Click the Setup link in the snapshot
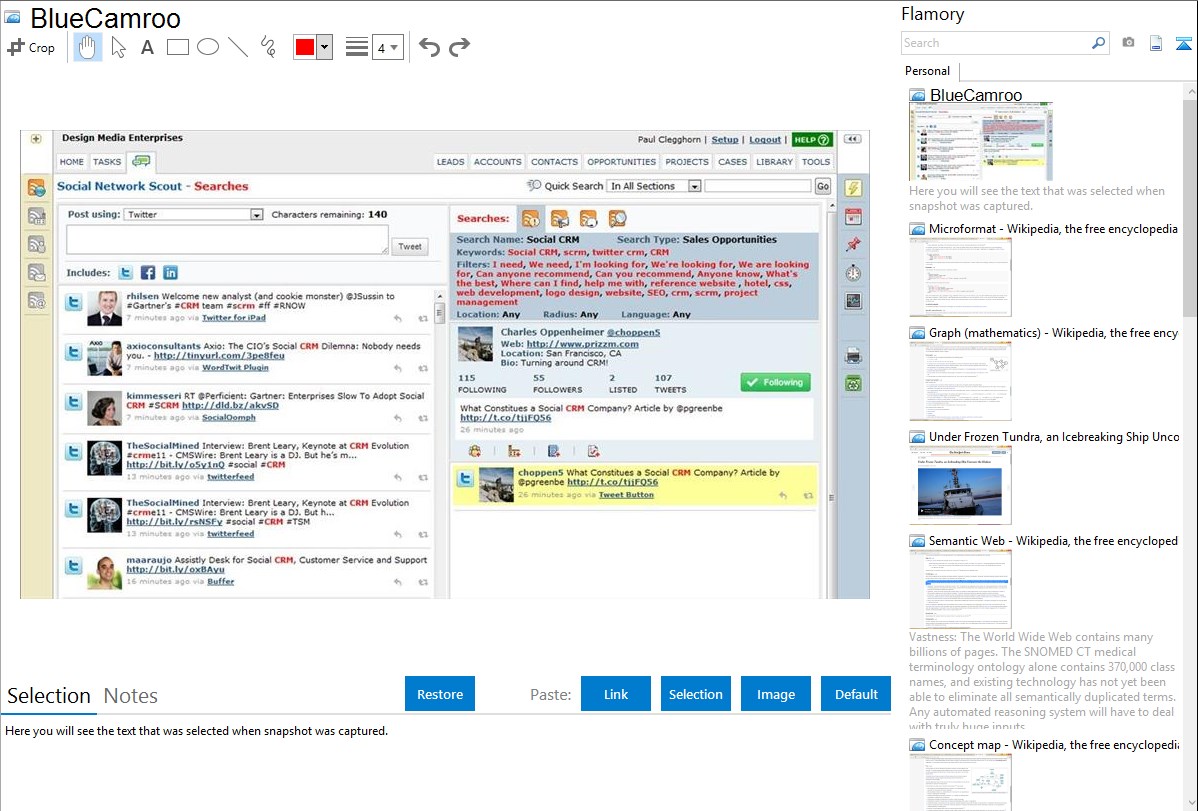 [x=725, y=140]
